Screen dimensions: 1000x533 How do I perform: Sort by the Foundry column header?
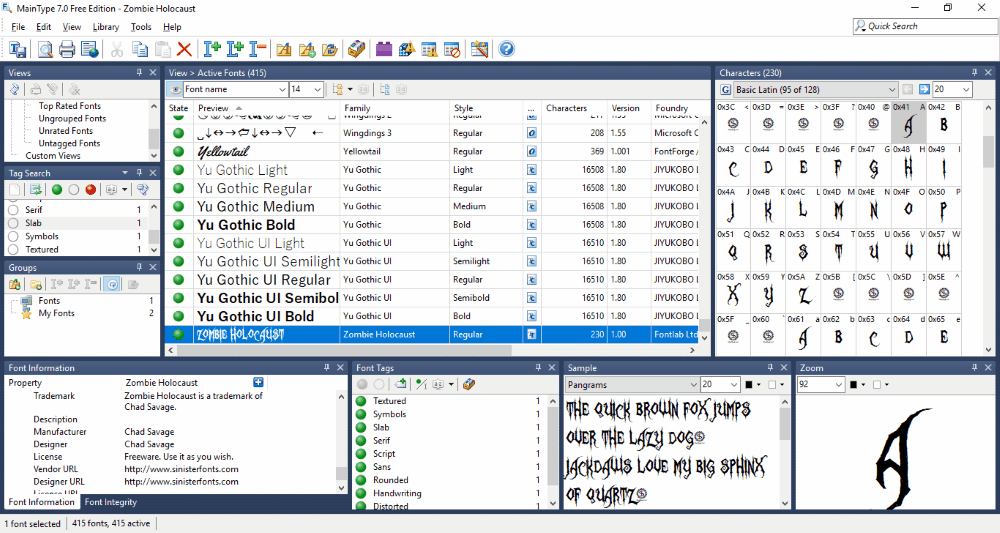675,108
